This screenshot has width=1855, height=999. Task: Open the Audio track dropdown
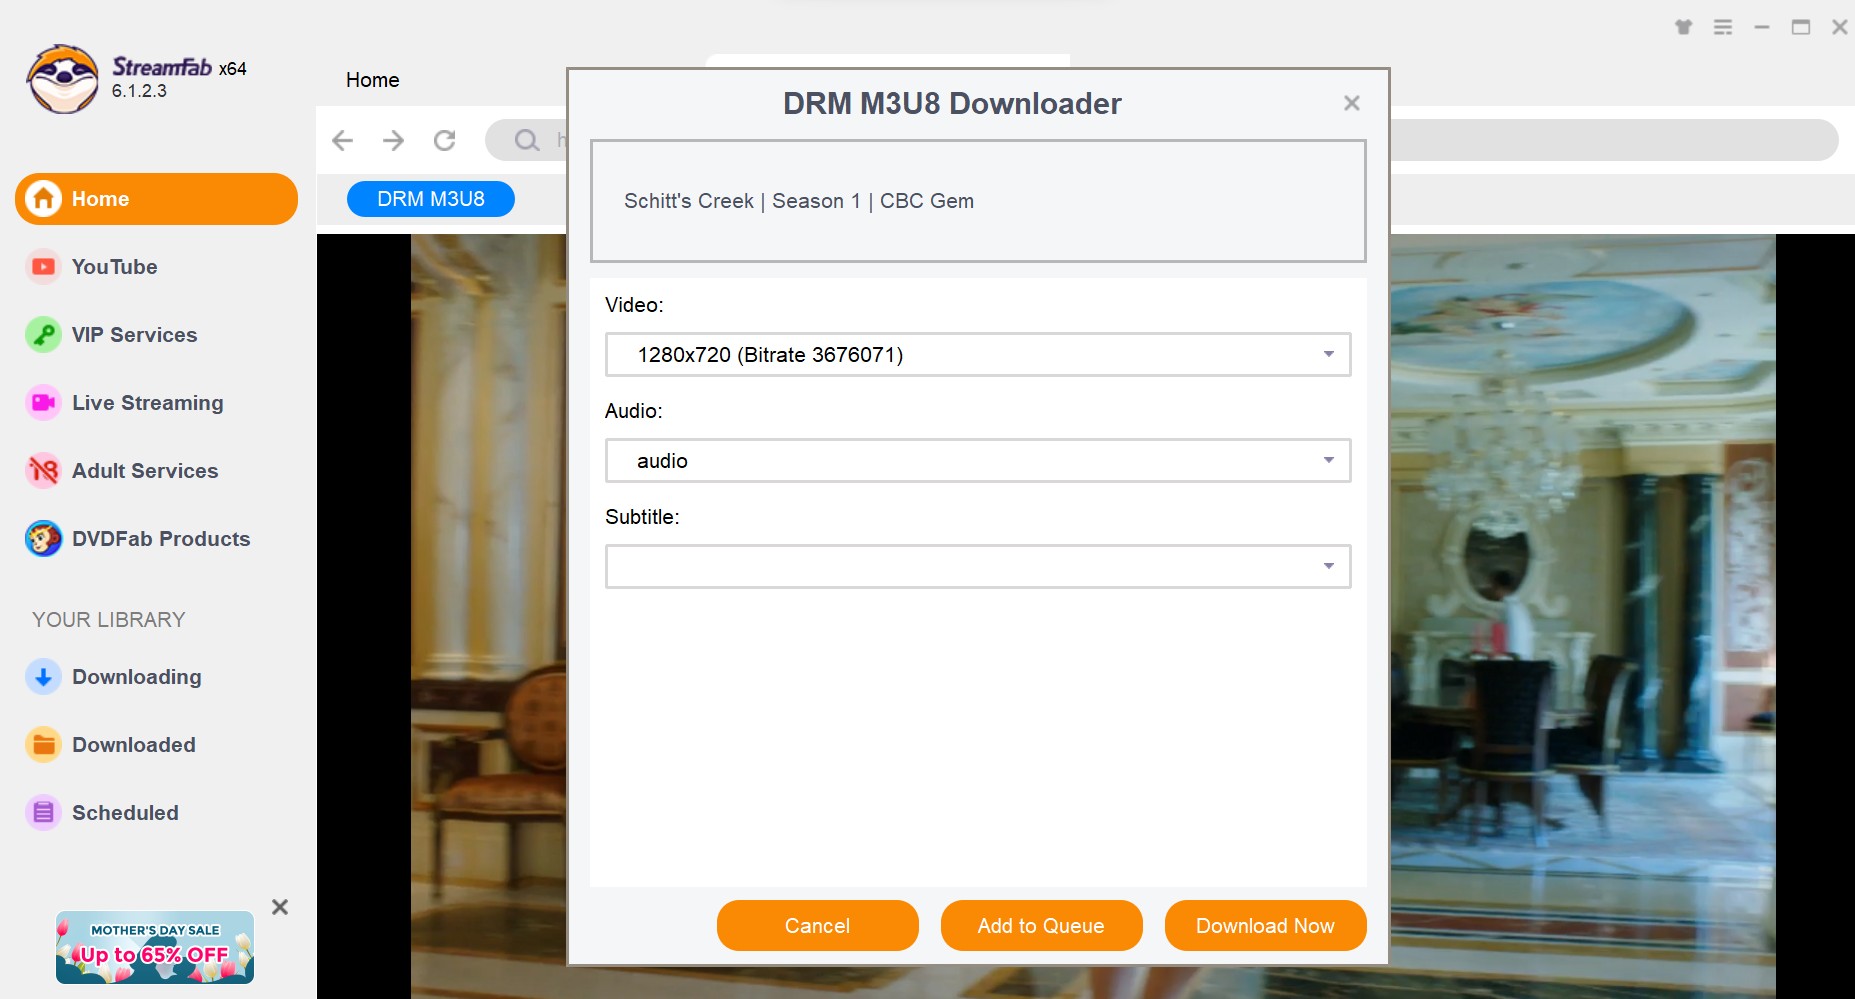coord(978,461)
